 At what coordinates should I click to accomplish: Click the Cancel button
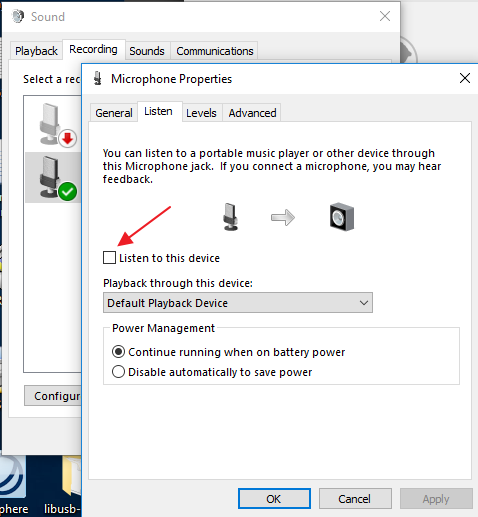coord(355,499)
